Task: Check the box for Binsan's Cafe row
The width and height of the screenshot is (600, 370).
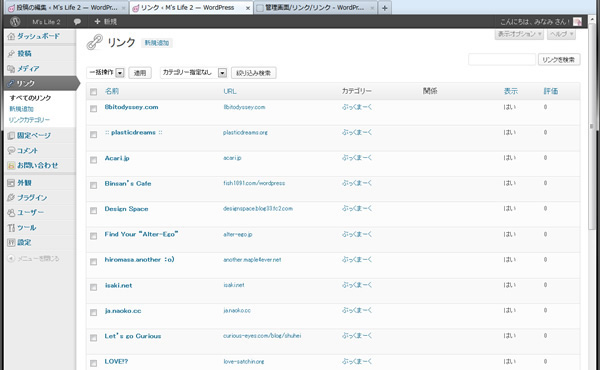Action: pos(93,185)
